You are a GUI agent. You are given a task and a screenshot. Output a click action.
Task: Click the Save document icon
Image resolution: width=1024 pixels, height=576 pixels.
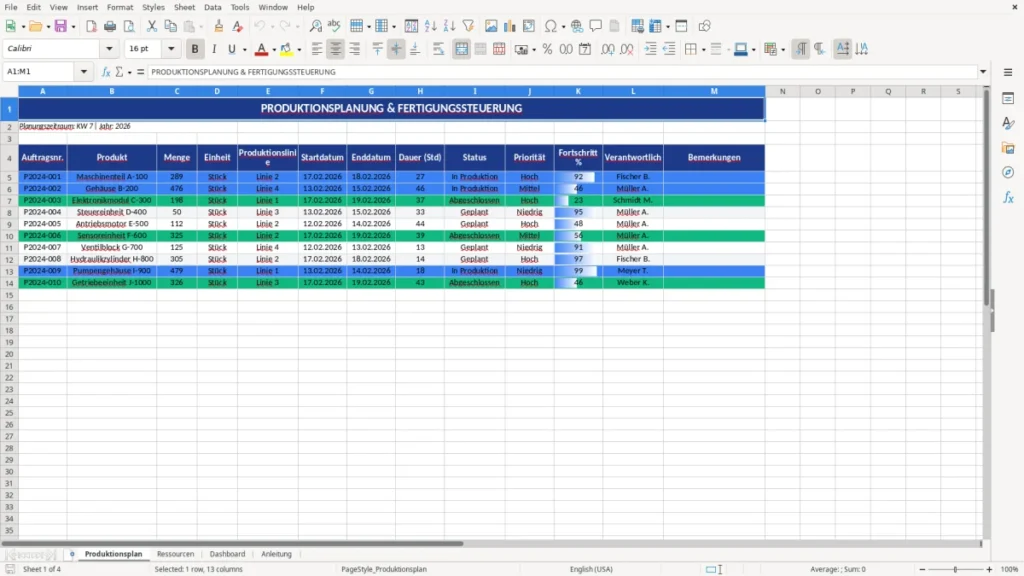click(x=61, y=26)
